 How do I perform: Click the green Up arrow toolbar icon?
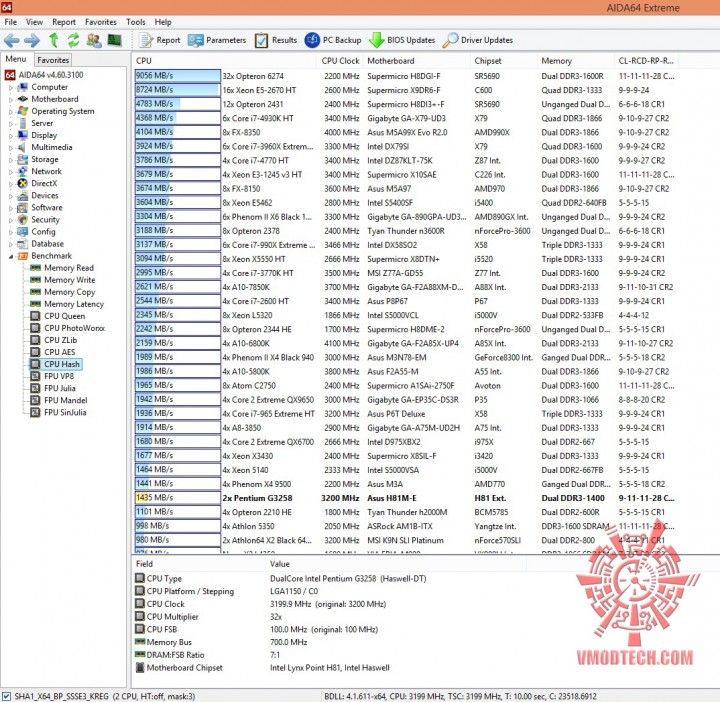coord(54,40)
